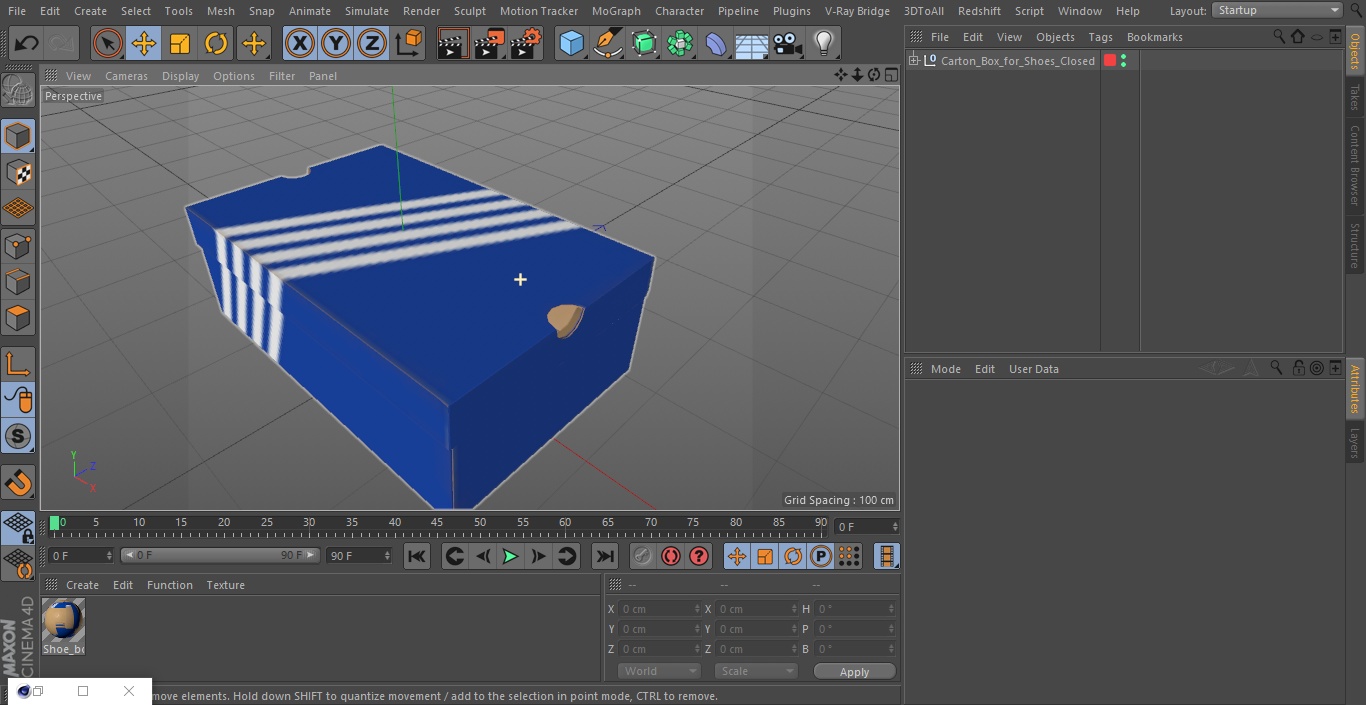Open the Objects panel Bookmarks menu
This screenshot has height=705, width=1366.
pos(1154,37)
